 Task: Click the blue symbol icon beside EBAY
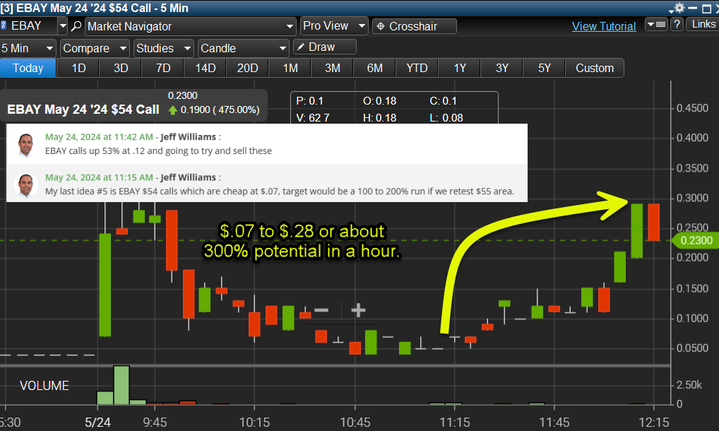pos(4,26)
